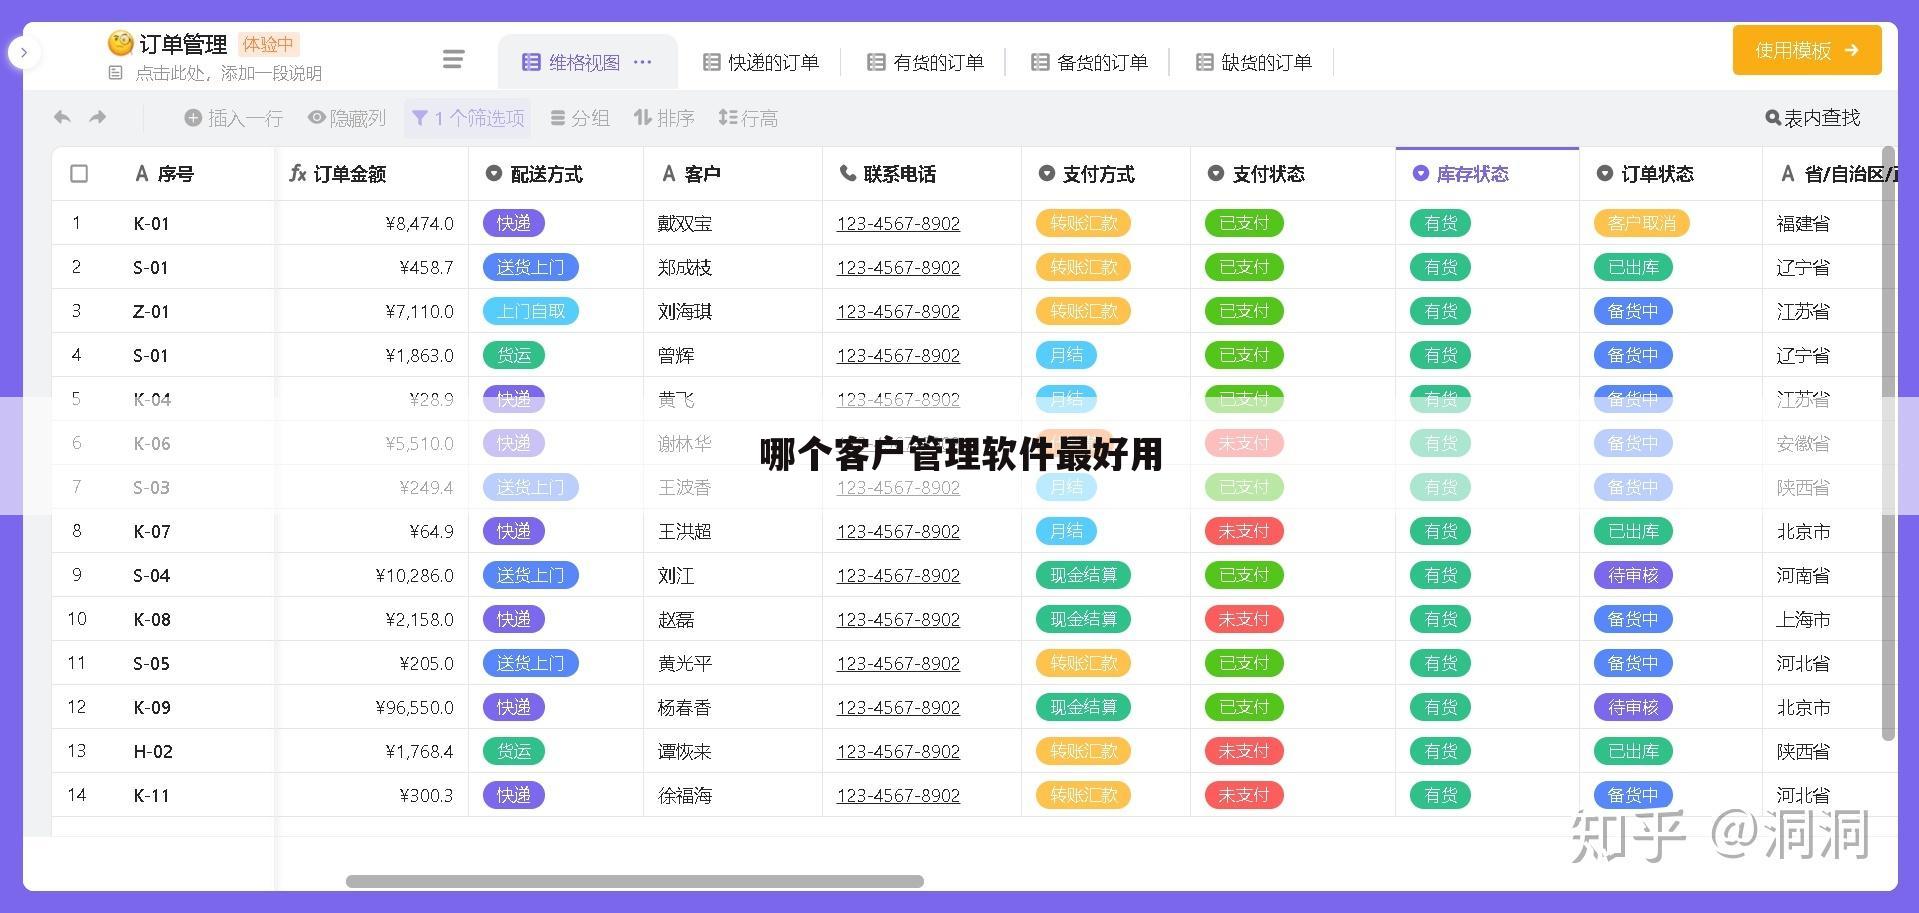Switch to 快递的订单 tab

coord(761,62)
